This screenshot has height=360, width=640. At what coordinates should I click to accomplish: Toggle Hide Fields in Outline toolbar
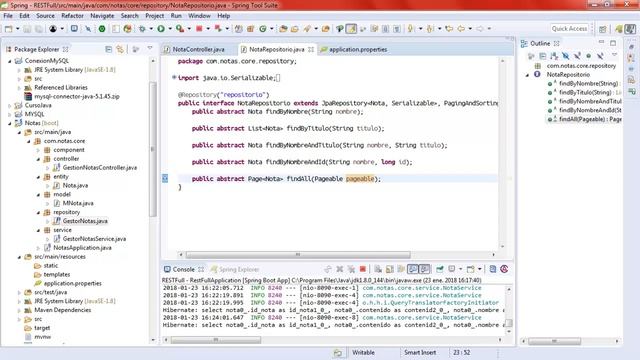[x=565, y=56]
